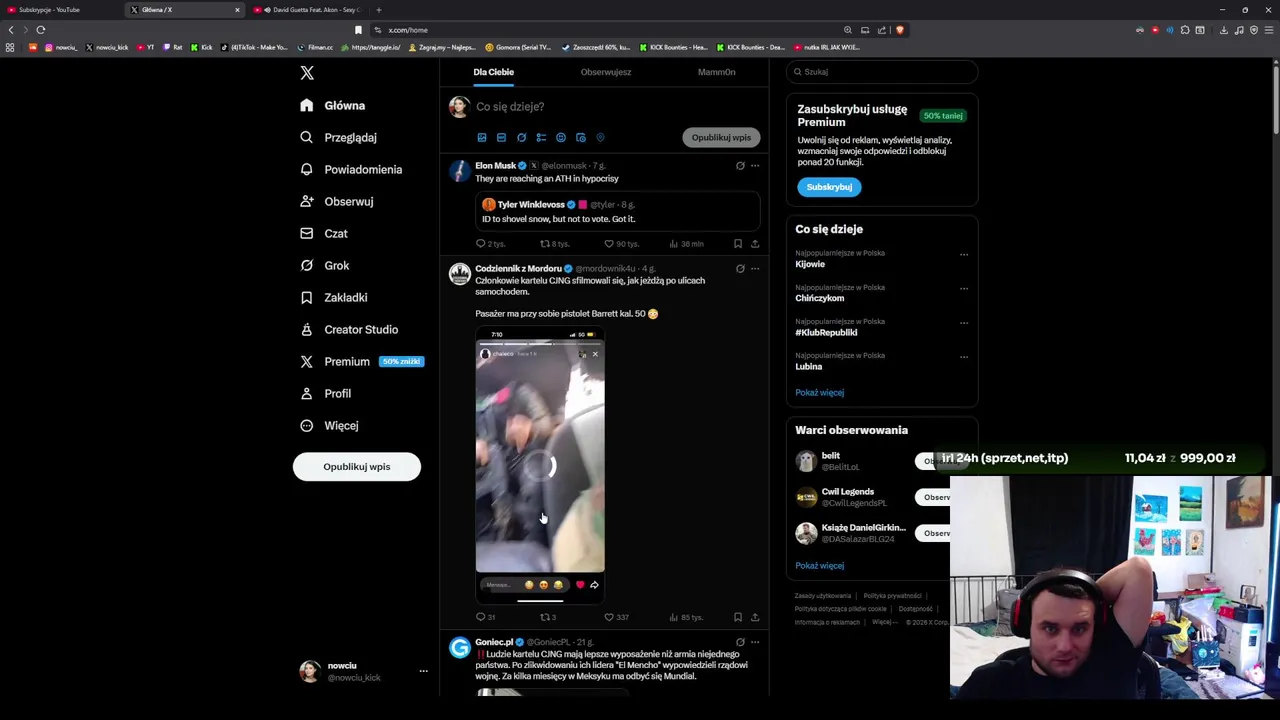Click Grok enhance icon in composer

pyautogui.click(x=521, y=137)
